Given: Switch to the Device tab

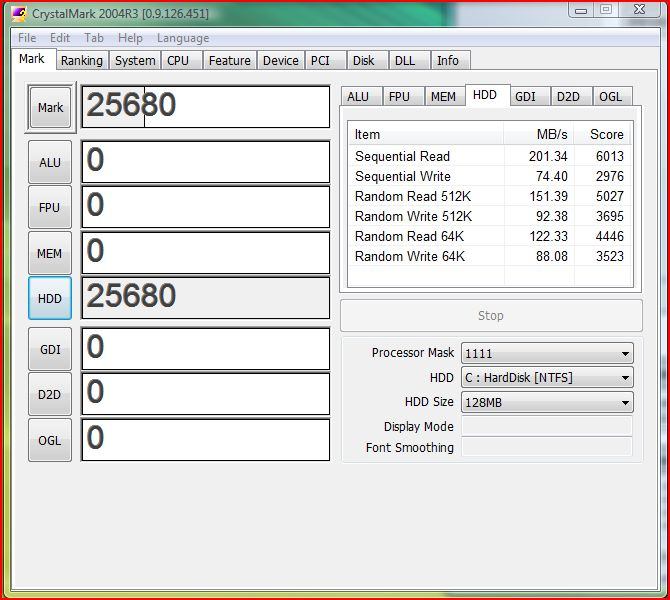Looking at the screenshot, I should click(281, 60).
